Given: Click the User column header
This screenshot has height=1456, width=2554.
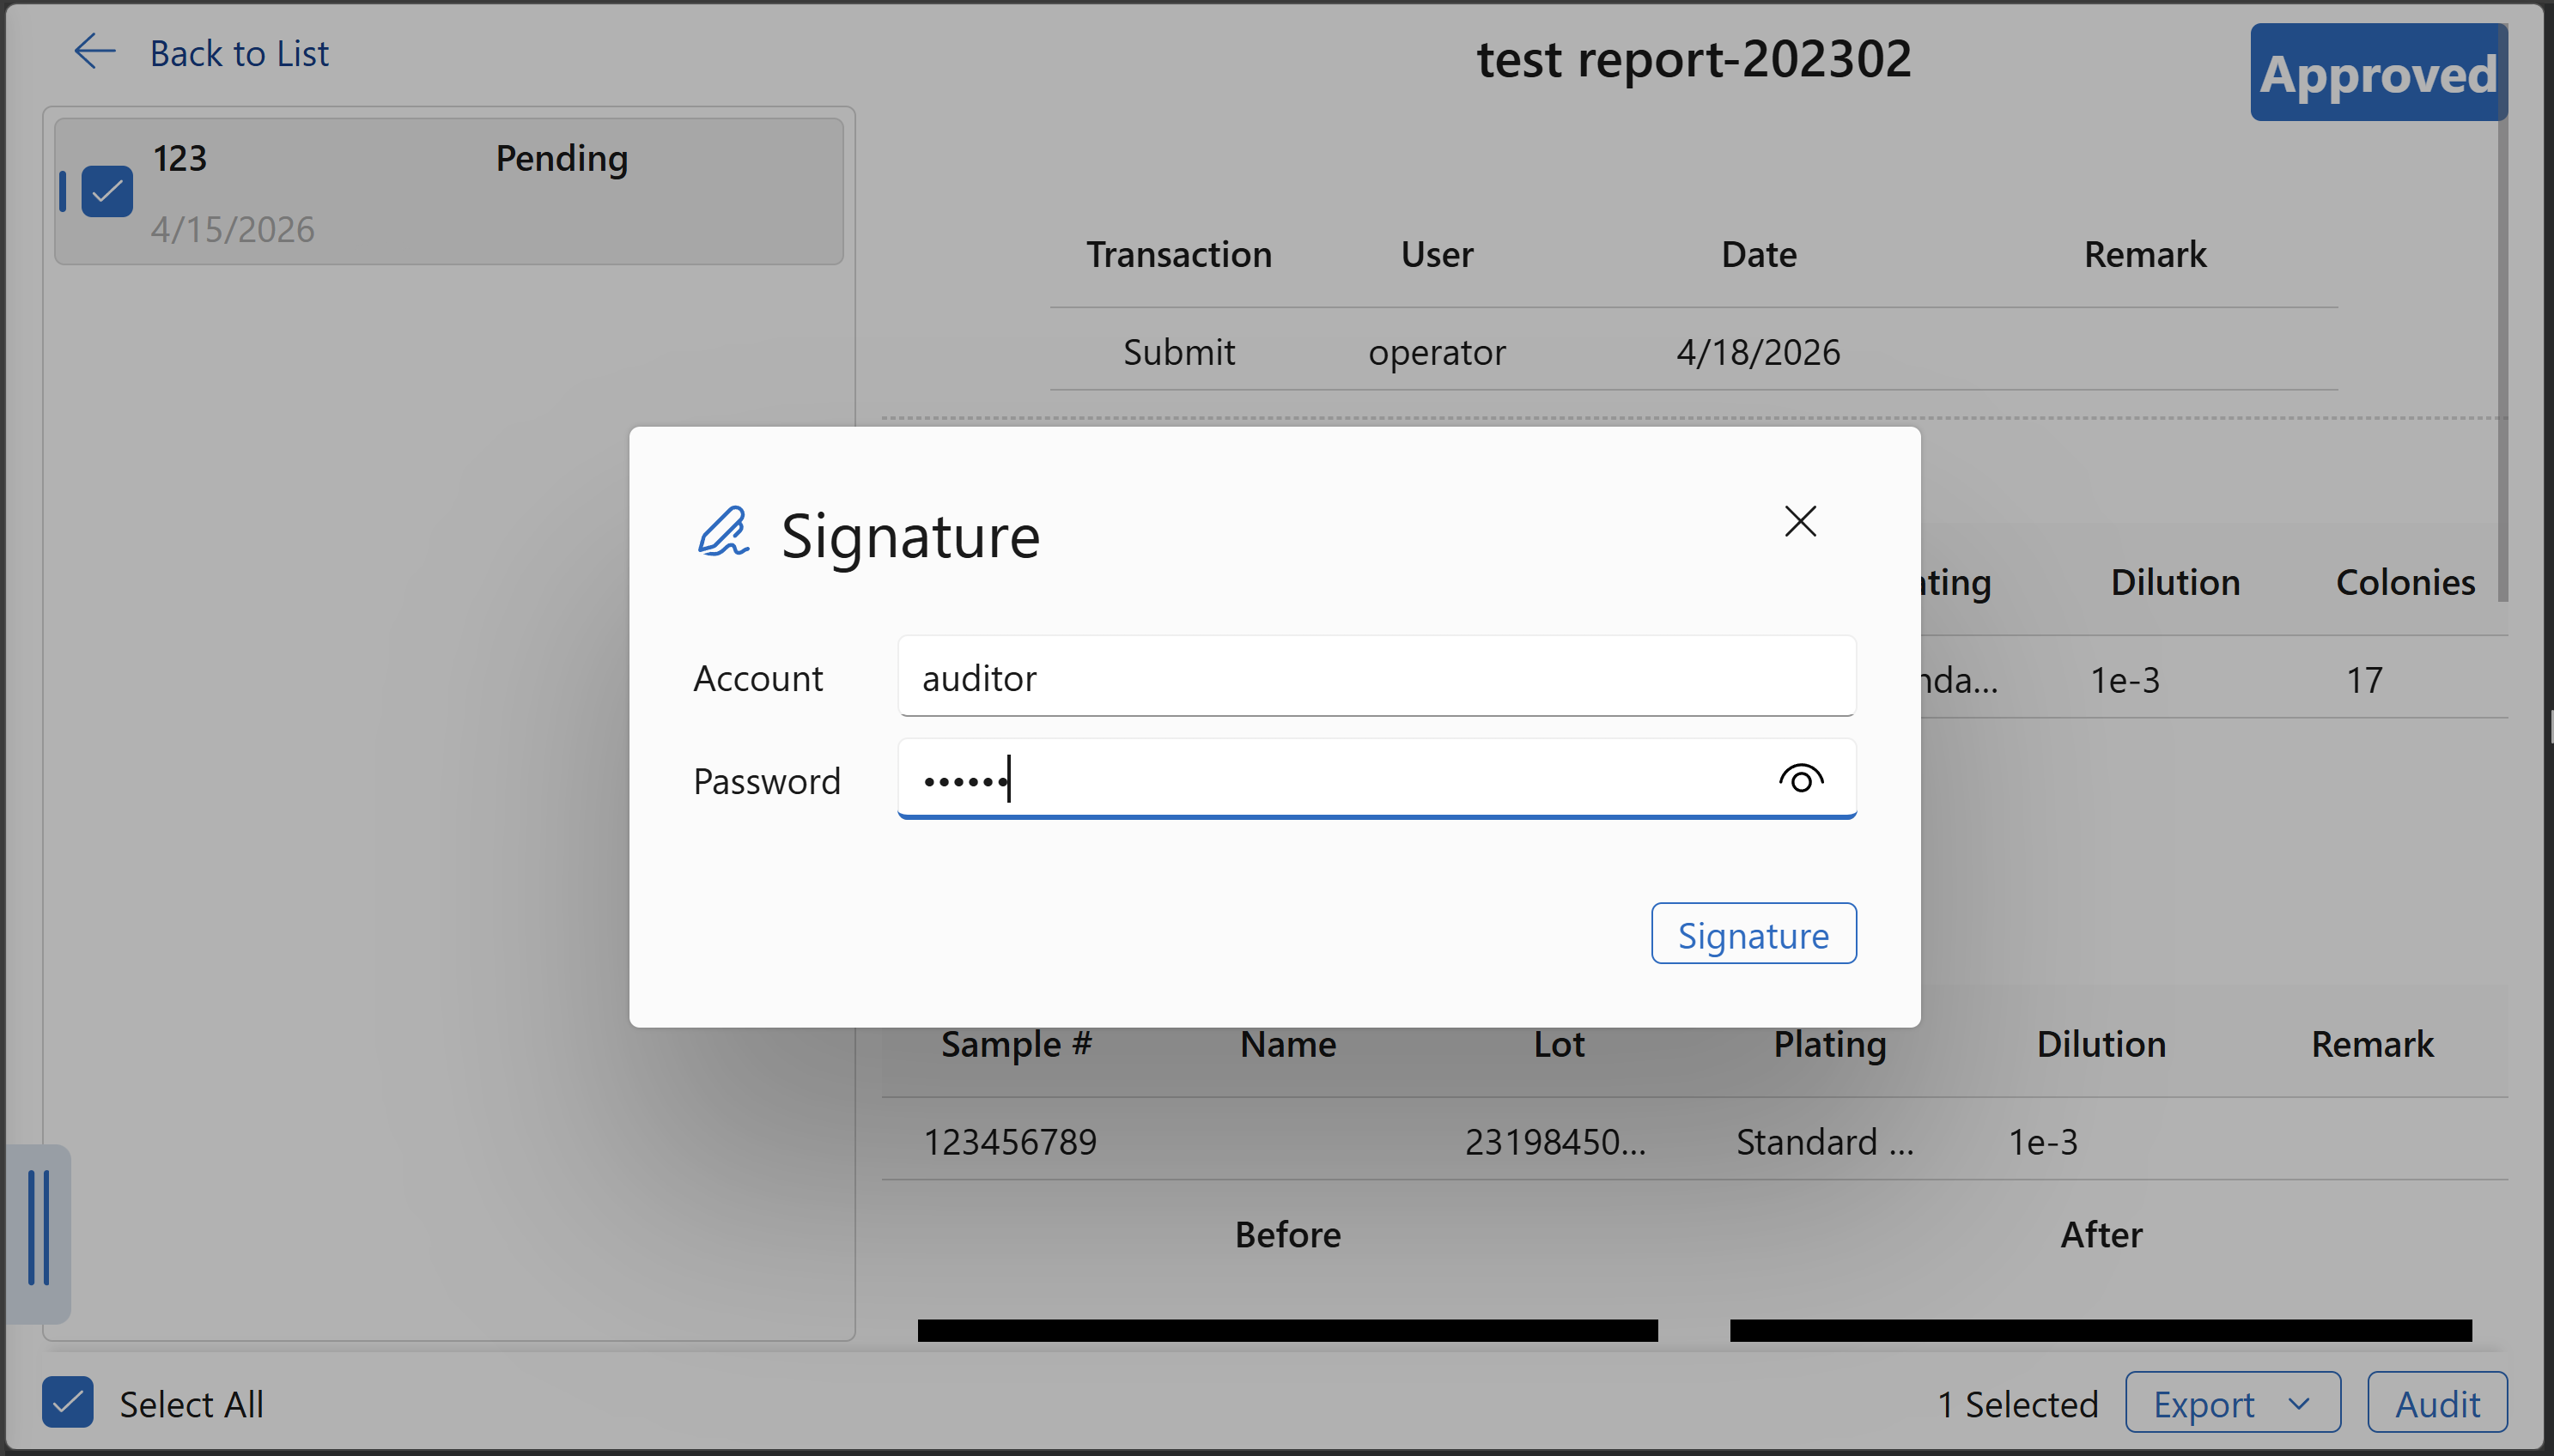Looking at the screenshot, I should 1437,254.
